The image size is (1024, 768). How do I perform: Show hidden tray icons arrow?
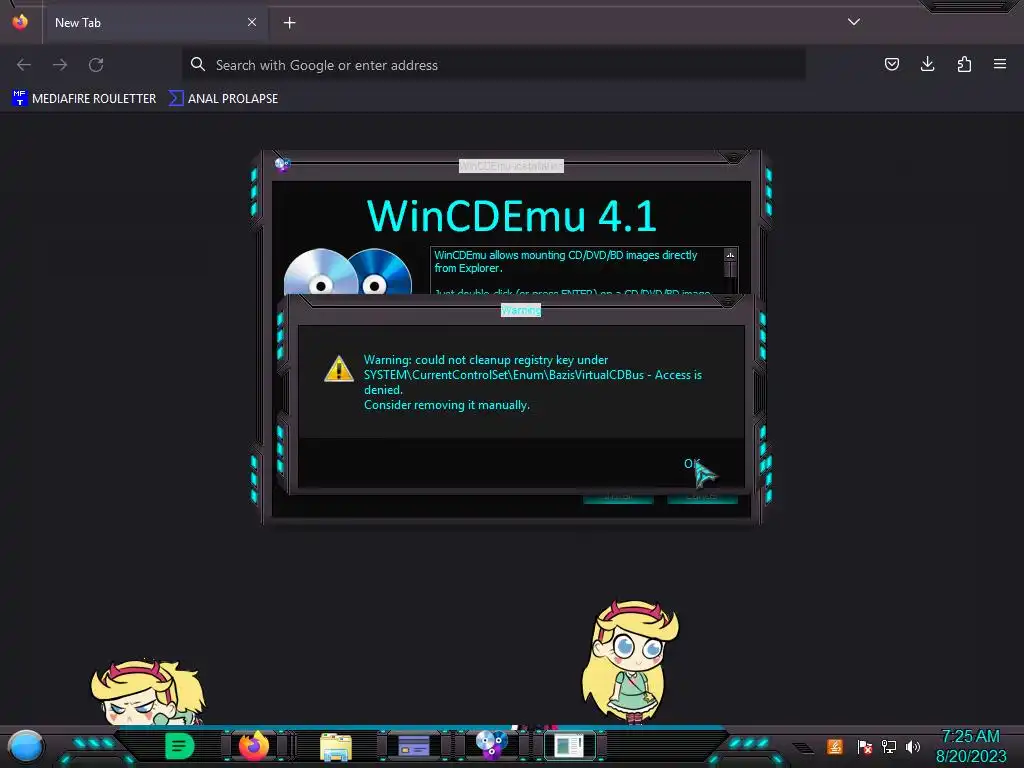pos(803,748)
